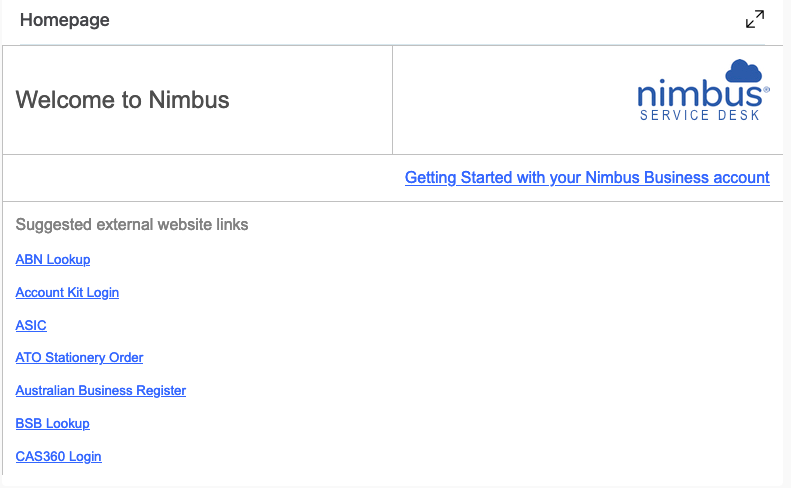The height and width of the screenshot is (488, 791).
Task: Click the blue 'nimbus' wordmark
Action: coord(698,95)
